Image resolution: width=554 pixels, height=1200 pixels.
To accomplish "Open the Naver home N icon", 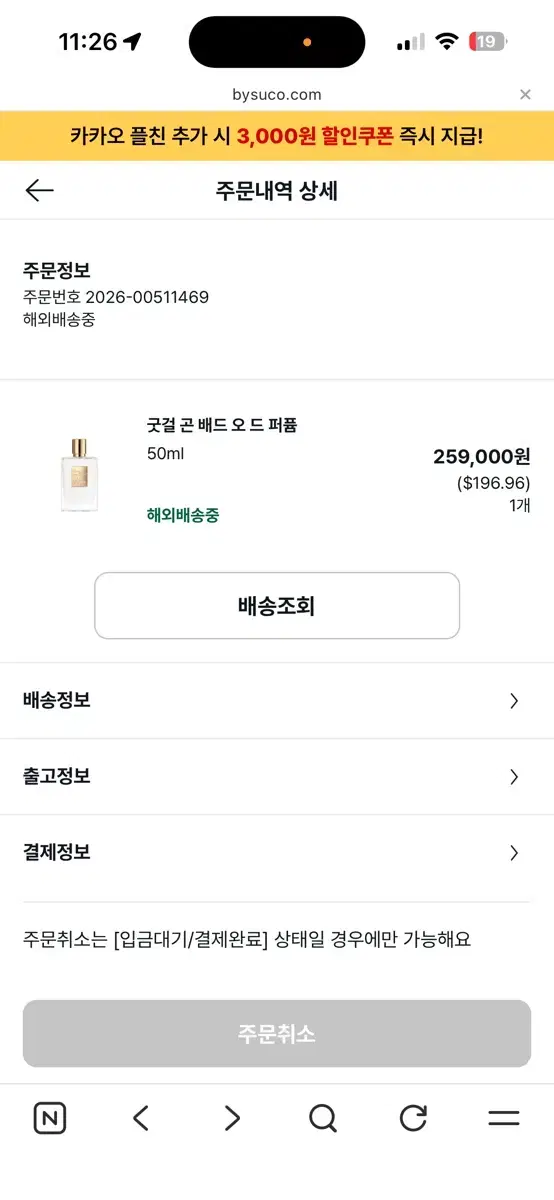I will [x=50, y=1118].
